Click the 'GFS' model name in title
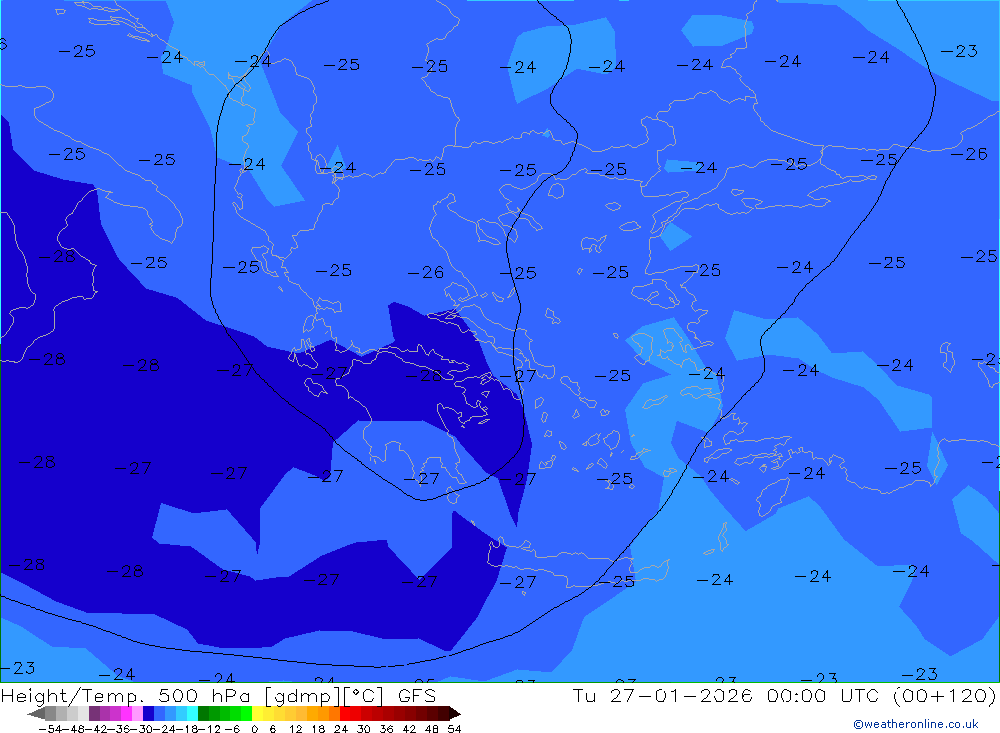This screenshot has height=733, width=1000. tap(417, 695)
